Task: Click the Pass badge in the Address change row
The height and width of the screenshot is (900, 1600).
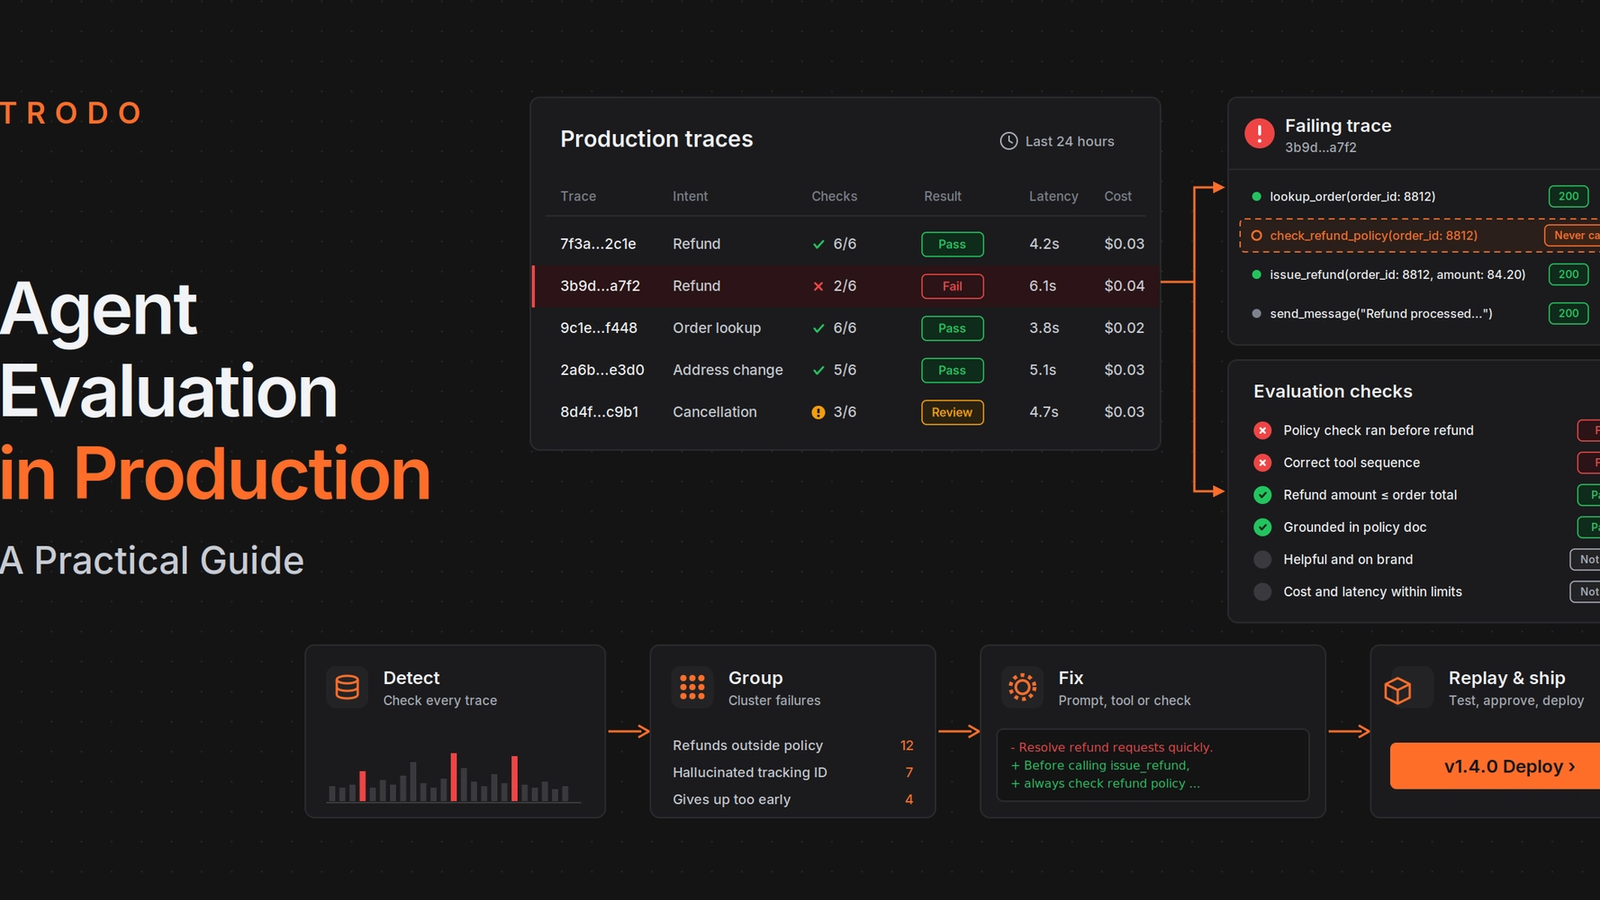Action: [x=952, y=370]
